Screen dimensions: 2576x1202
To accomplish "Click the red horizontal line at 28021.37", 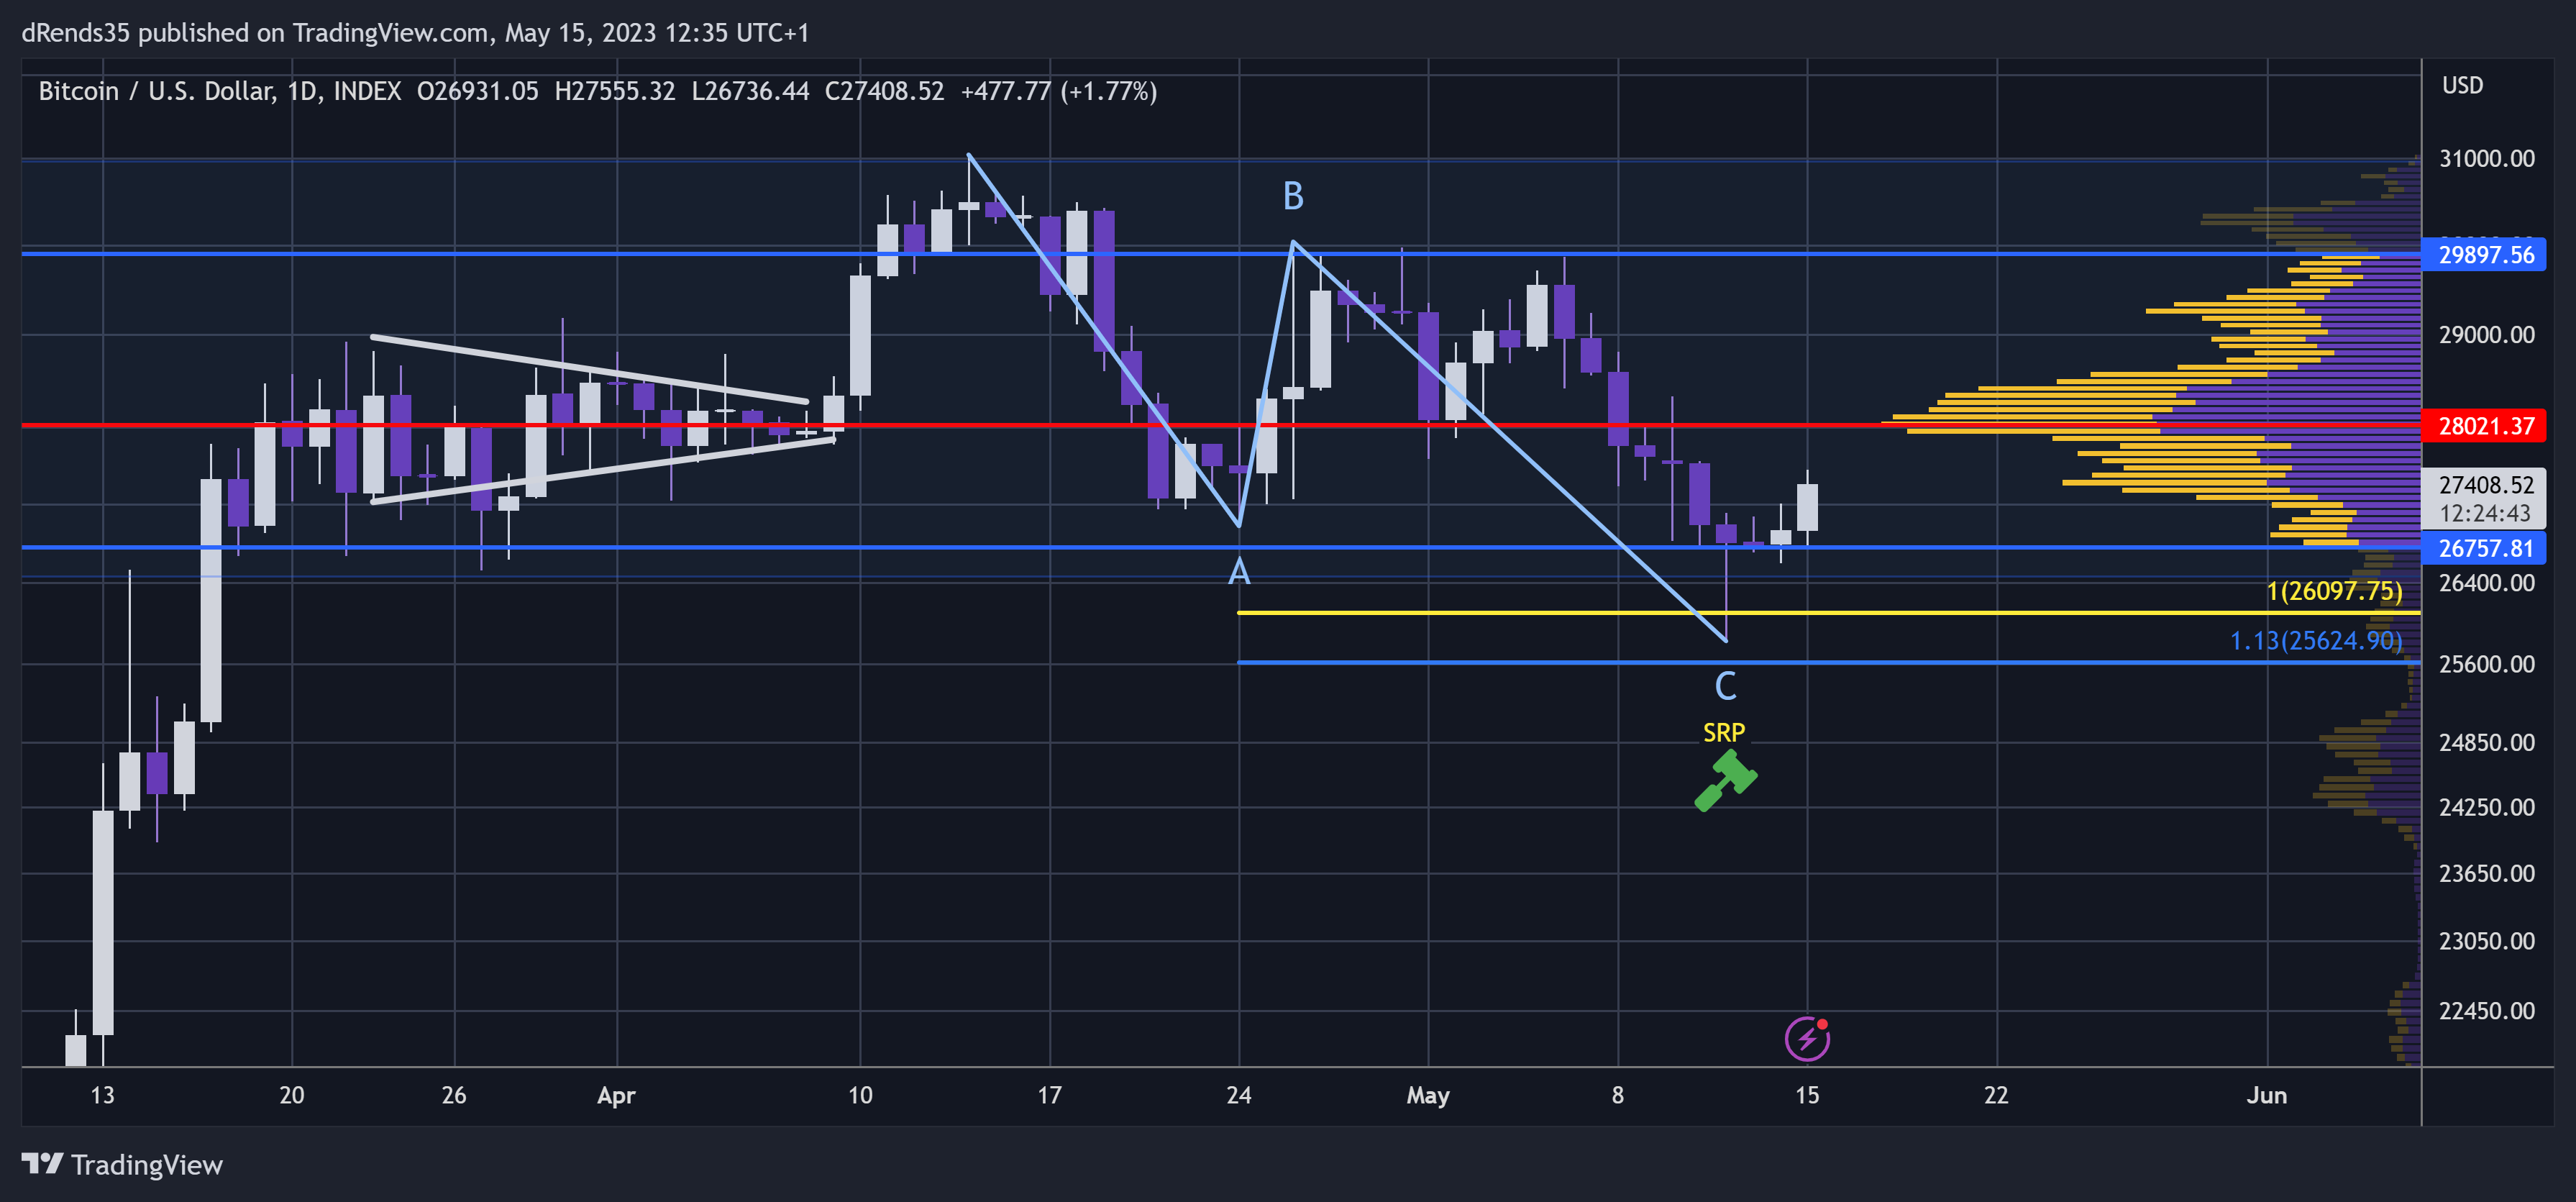I will point(1221,425).
